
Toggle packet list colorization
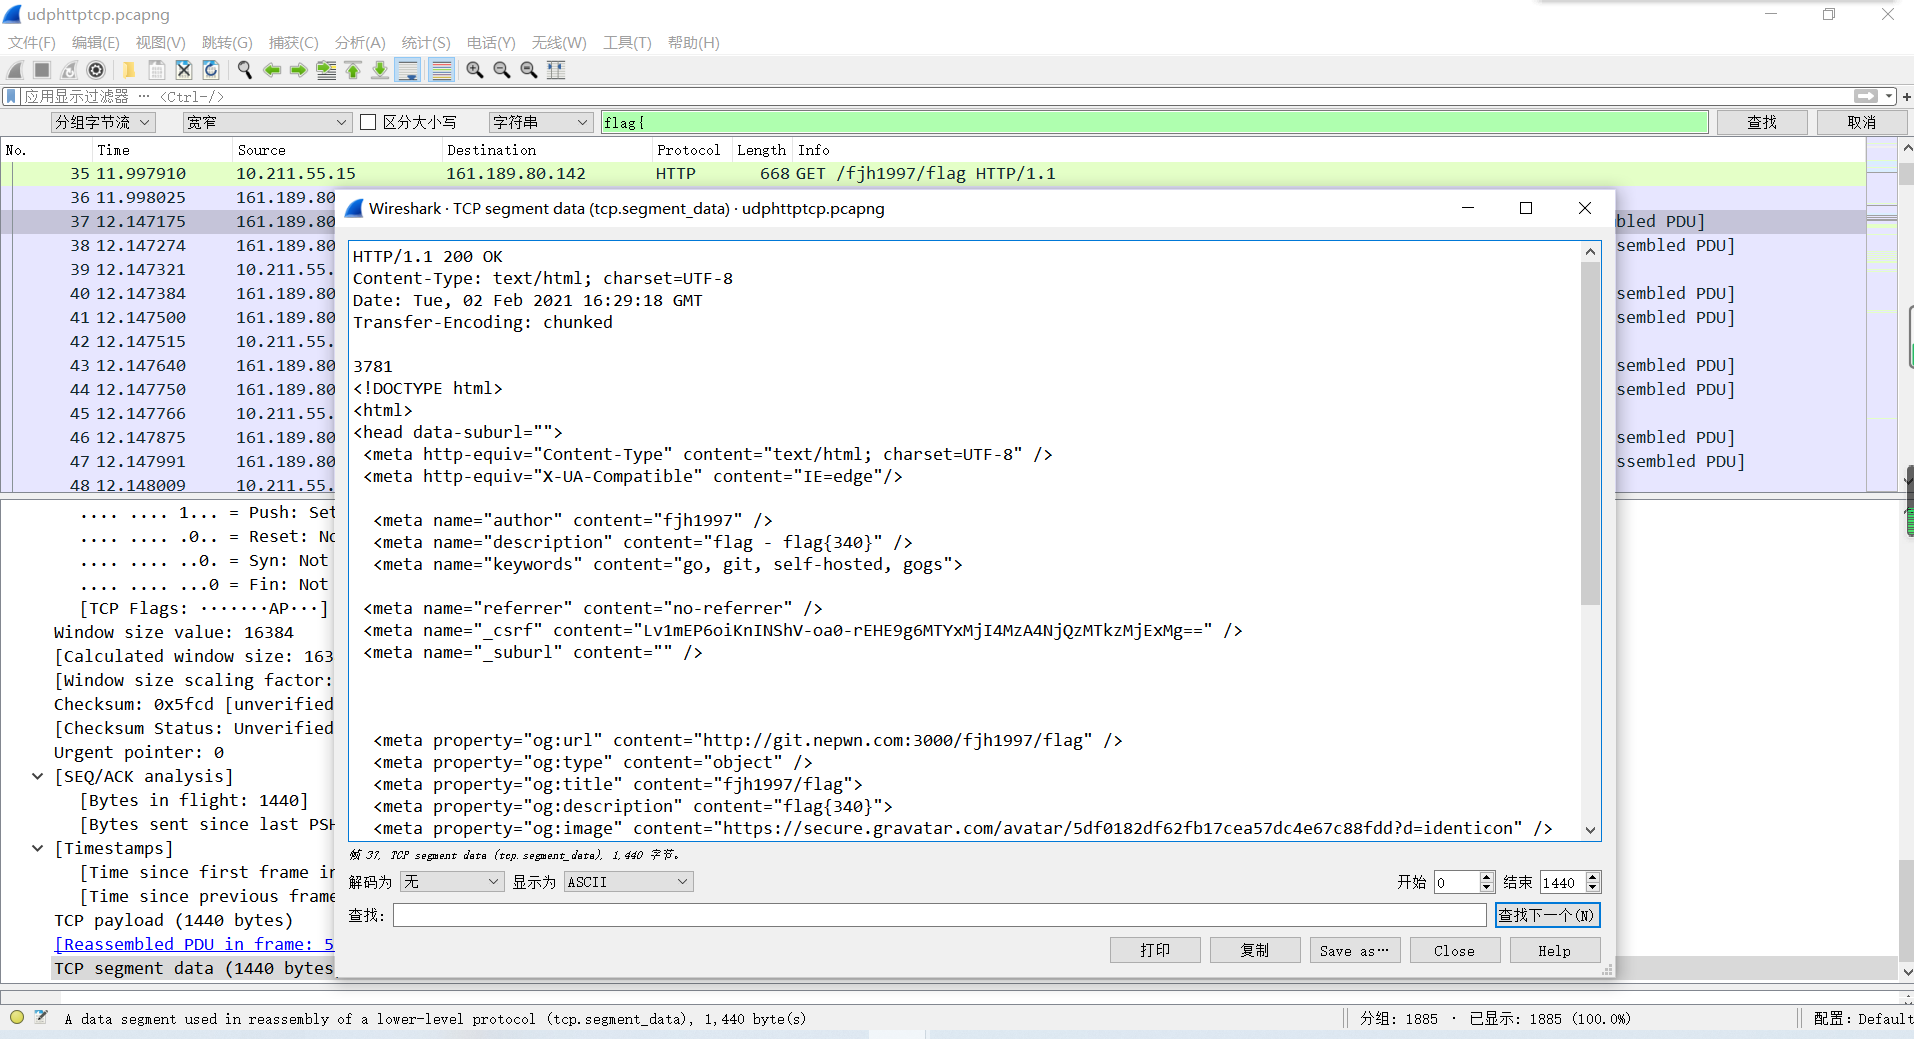pyautogui.click(x=441, y=70)
